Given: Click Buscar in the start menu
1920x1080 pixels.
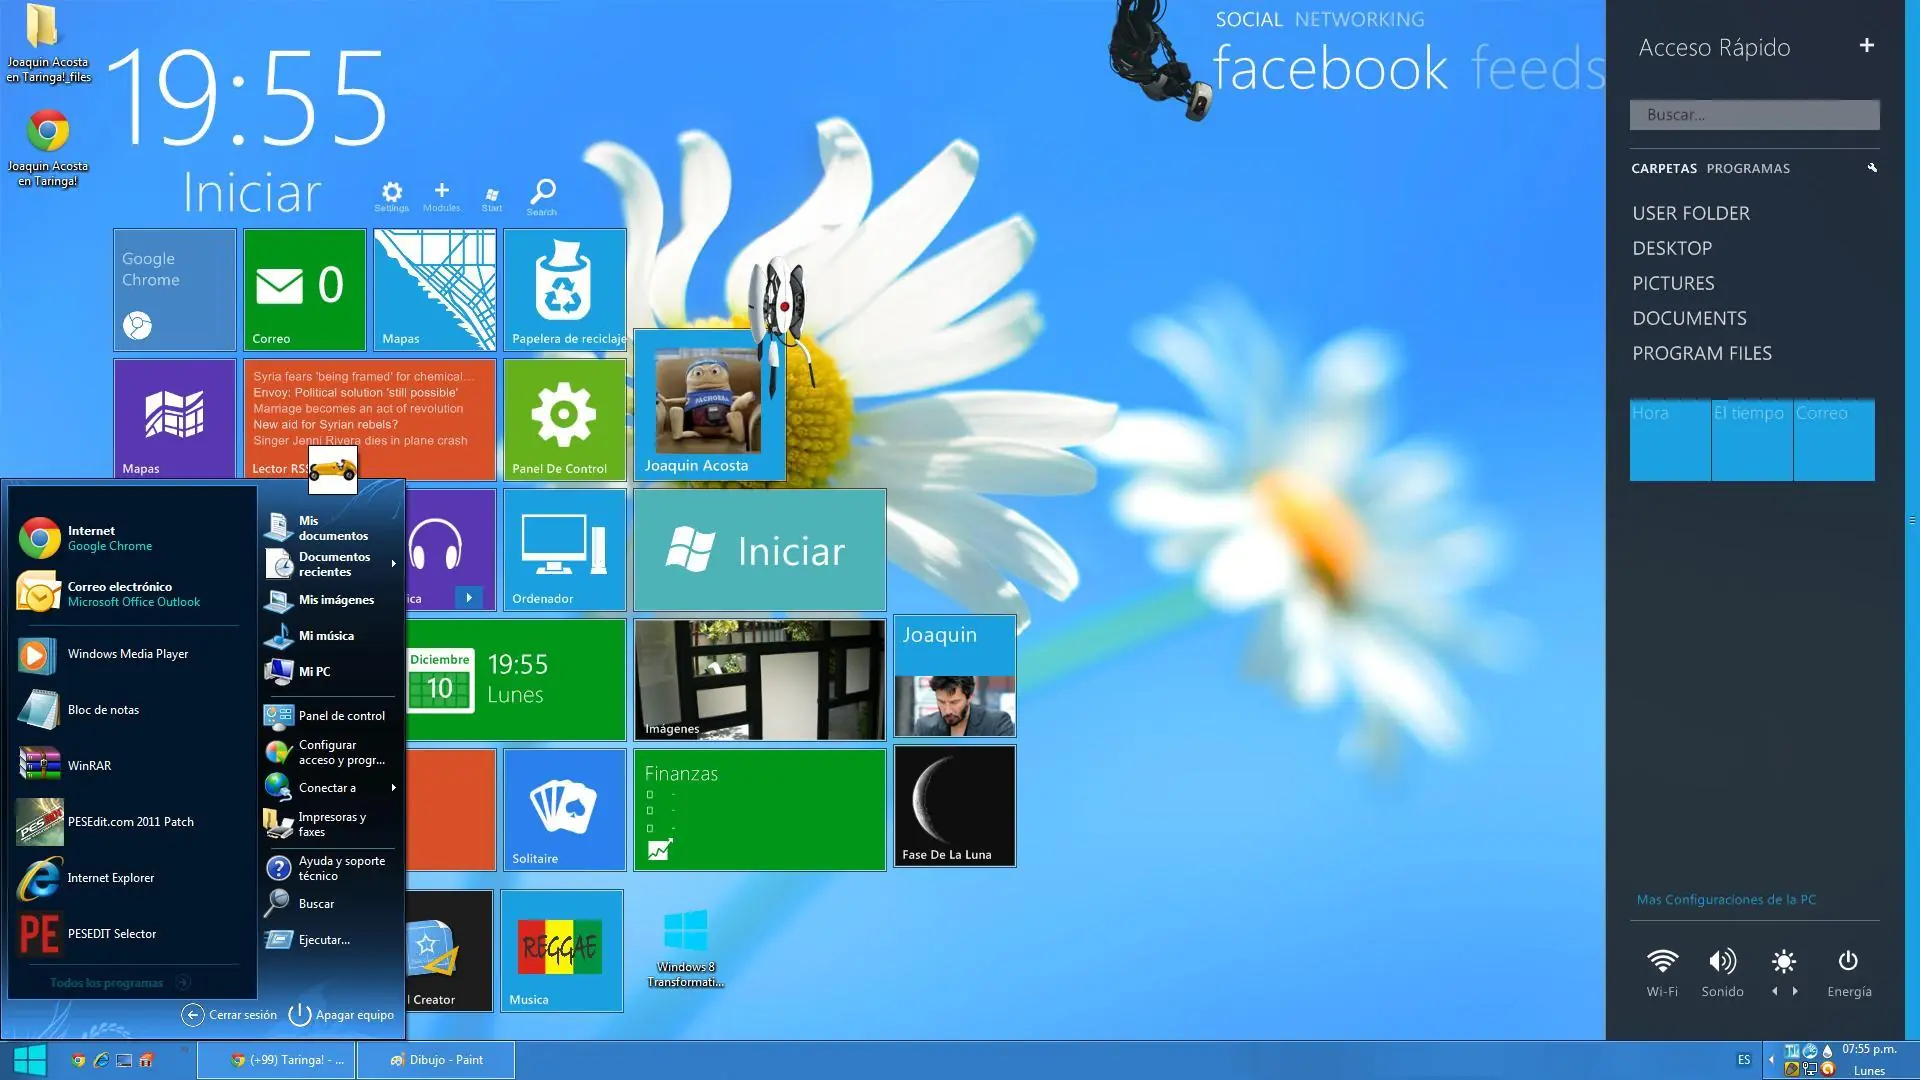Looking at the screenshot, I should click(x=330, y=904).
